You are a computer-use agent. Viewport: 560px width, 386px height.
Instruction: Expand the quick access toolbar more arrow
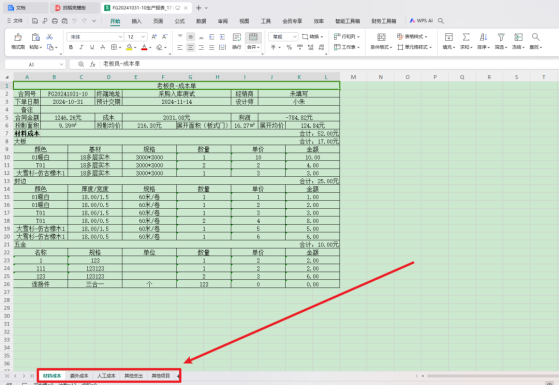94,21
